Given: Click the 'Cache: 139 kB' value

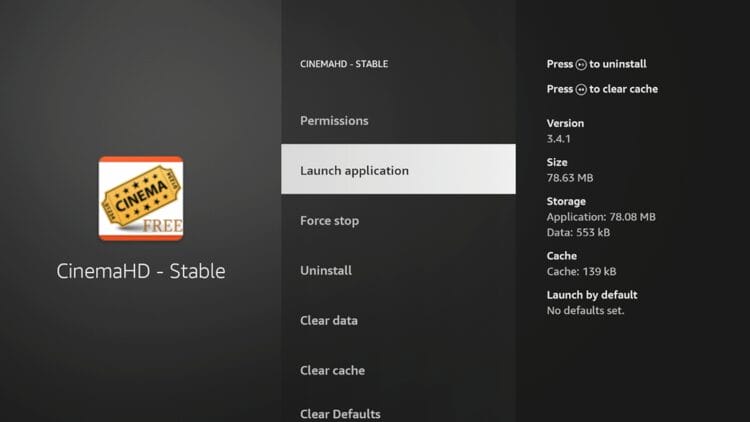Looking at the screenshot, I should click(x=583, y=271).
